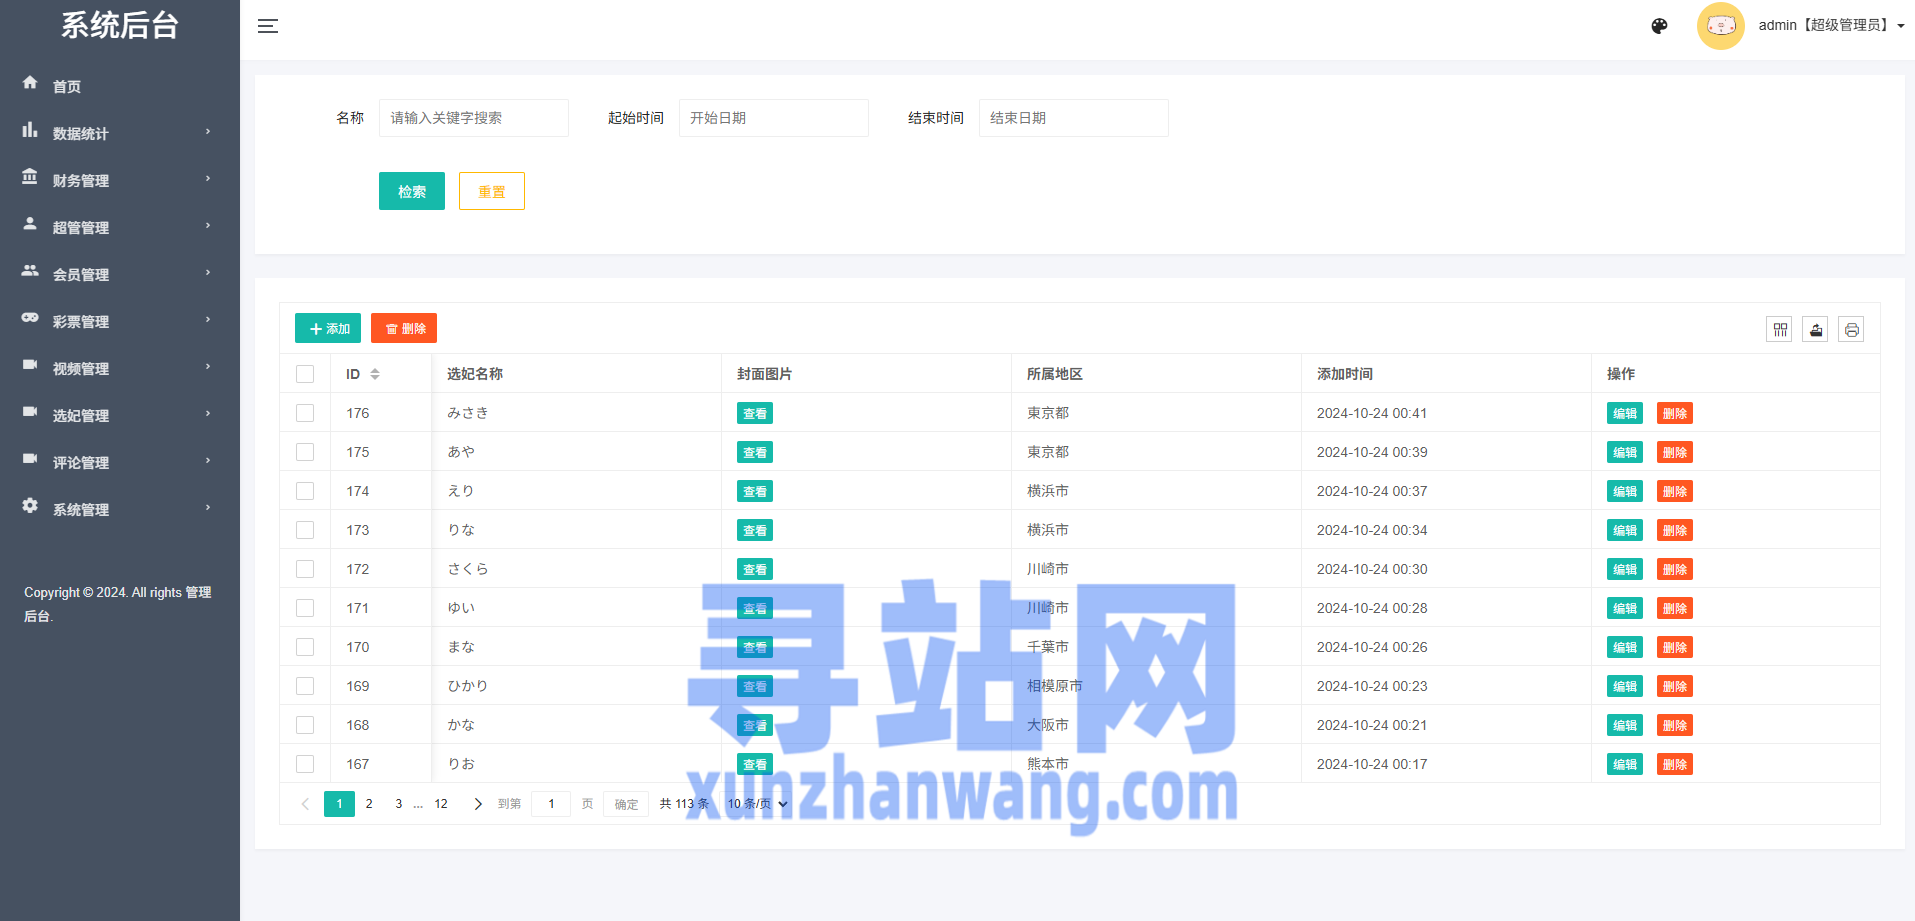Click the admin user avatar
Viewport: 1915px width, 921px height.
pos(1720,26)
